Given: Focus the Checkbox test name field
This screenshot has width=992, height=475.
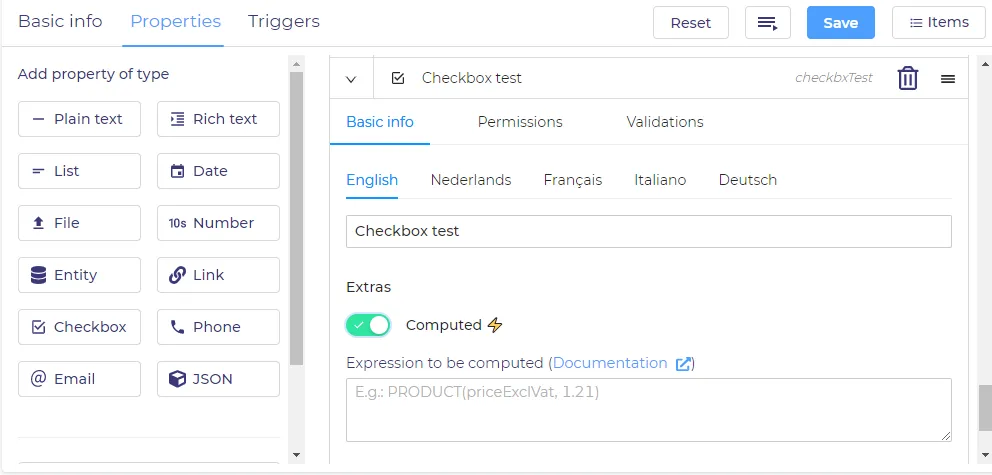Looking at the screenshot, I should 648,231.
